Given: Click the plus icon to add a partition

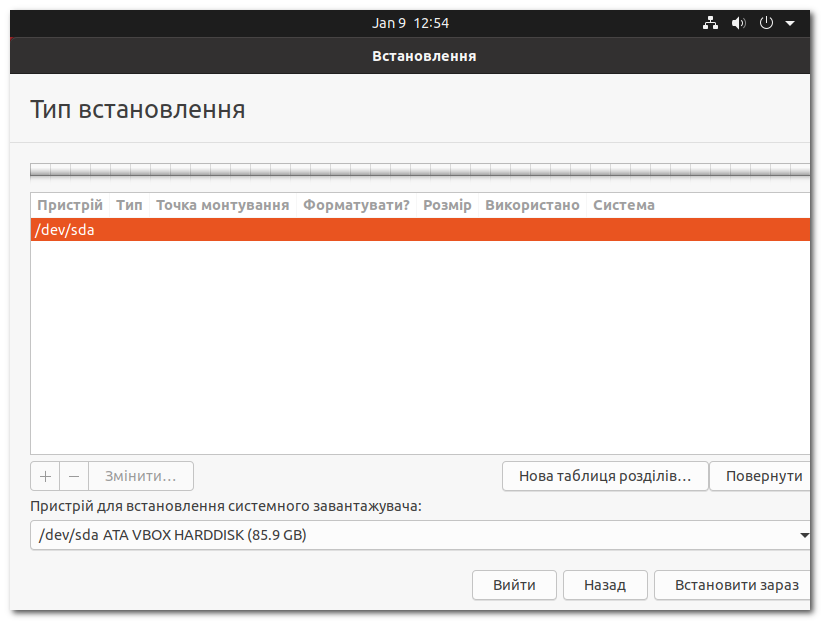Looking at the screenshot, I should [45, 475].
